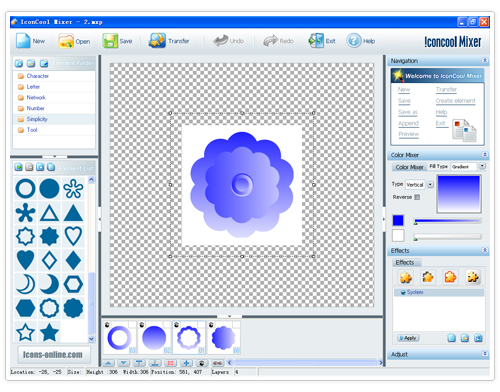Click the Transfer toolbar icon

tap(157, 40)
